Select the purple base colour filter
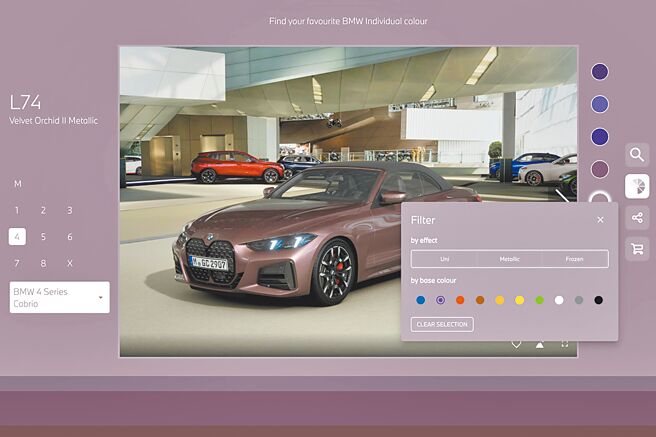The image size is (656, 437). (x=440, y=300)
